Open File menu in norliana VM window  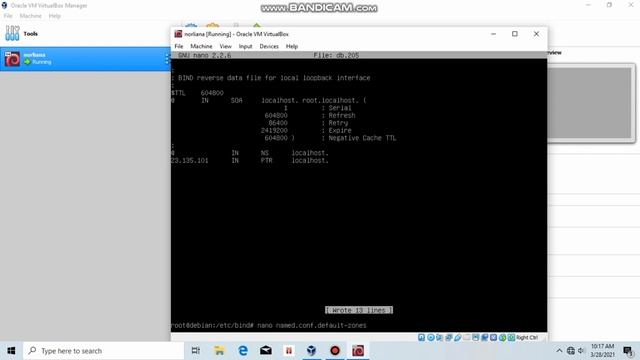tap(179, 46)
